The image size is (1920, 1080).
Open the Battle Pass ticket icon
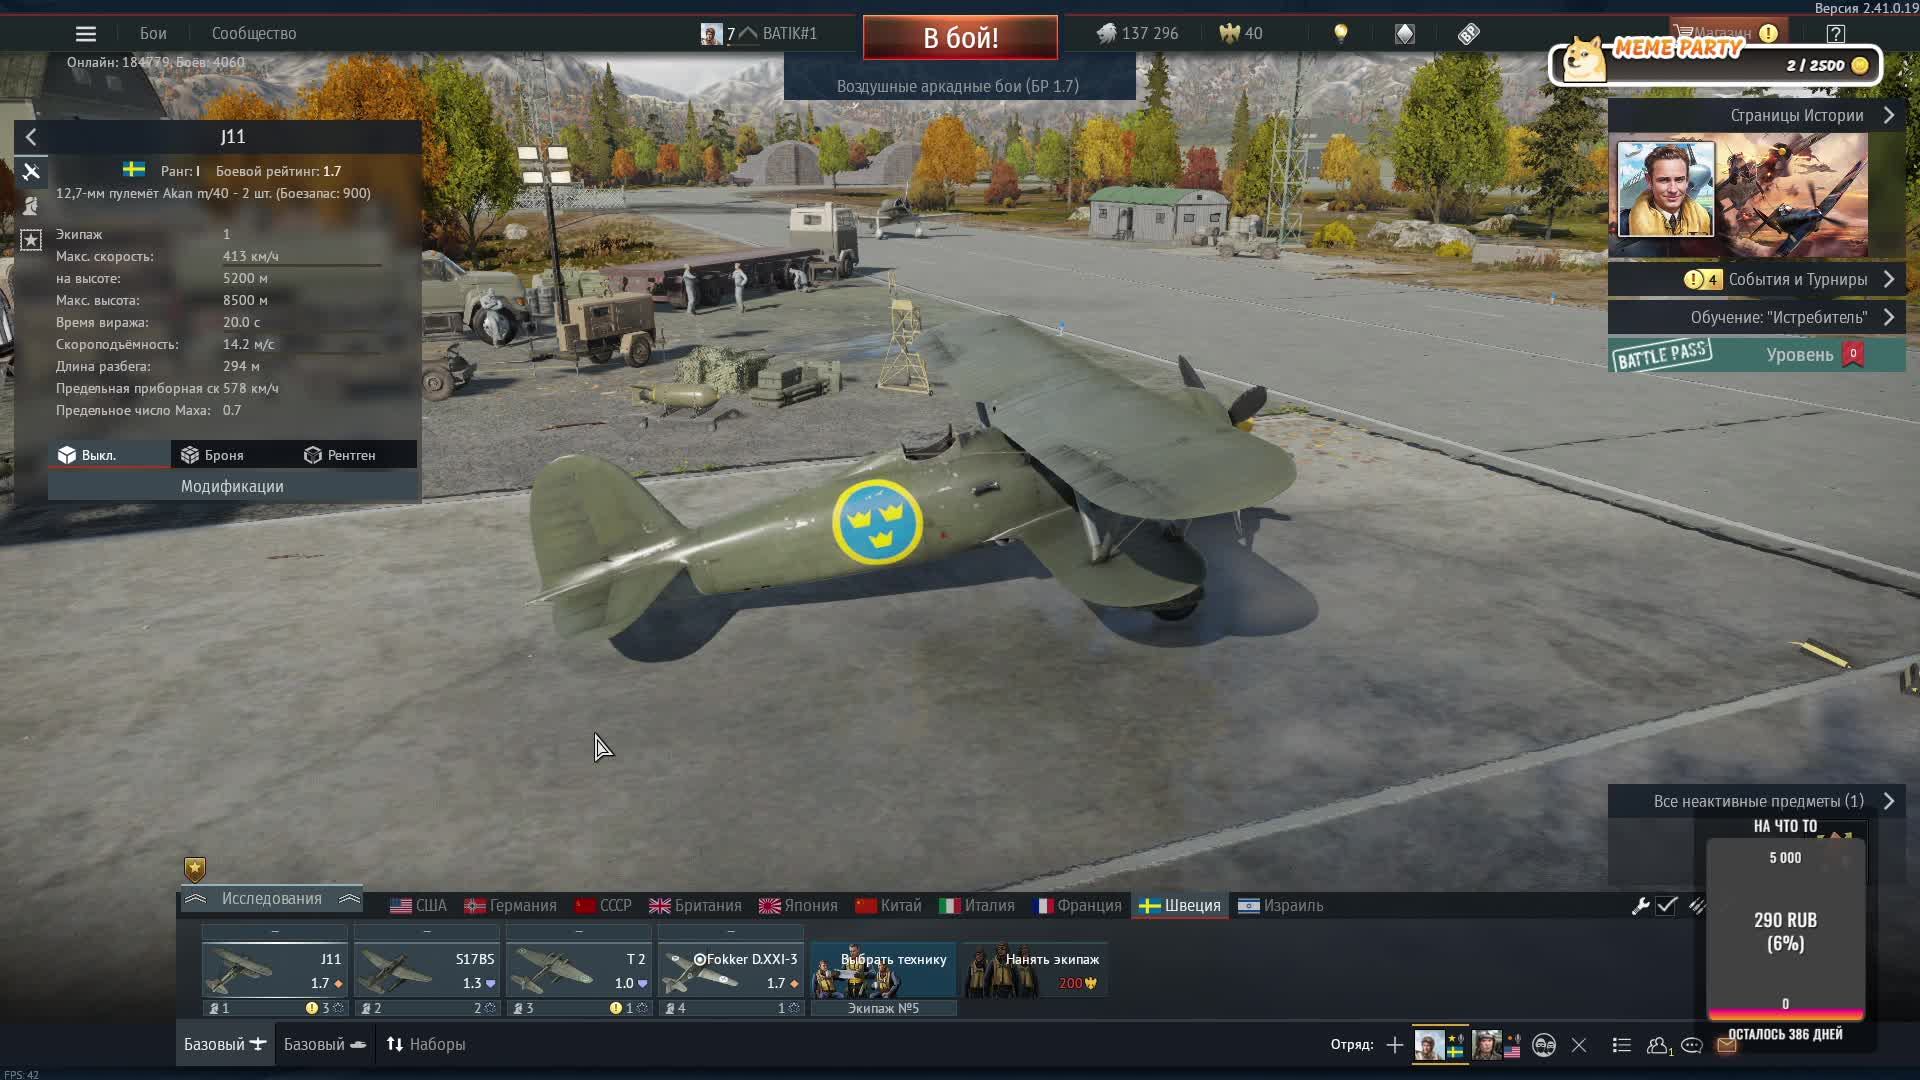point(1468,34)
